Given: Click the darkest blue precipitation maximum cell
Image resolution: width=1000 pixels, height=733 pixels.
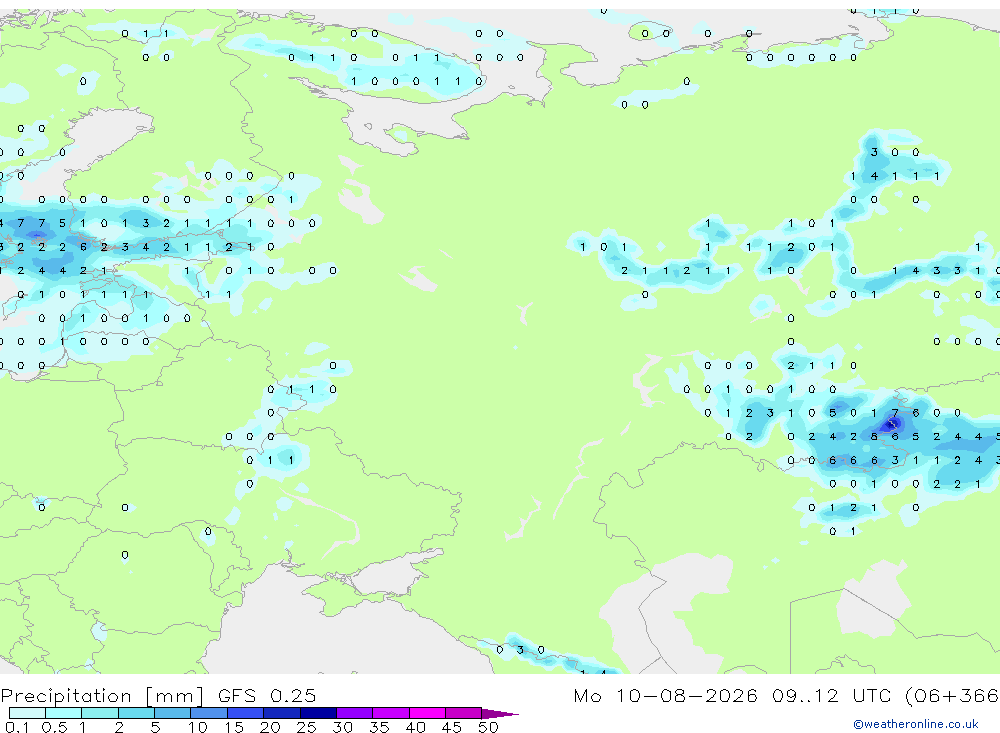Looking at the screenshot, I should [893, 423].
